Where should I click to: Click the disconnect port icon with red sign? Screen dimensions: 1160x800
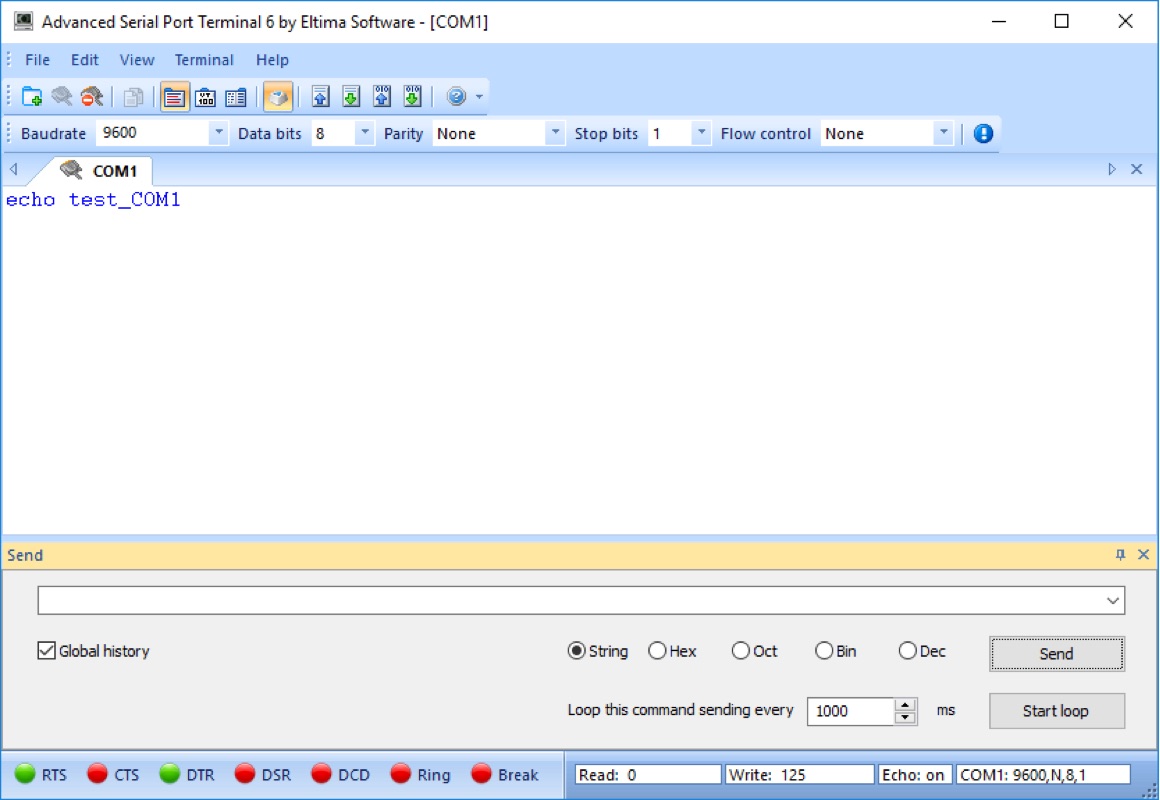point(92,97)
